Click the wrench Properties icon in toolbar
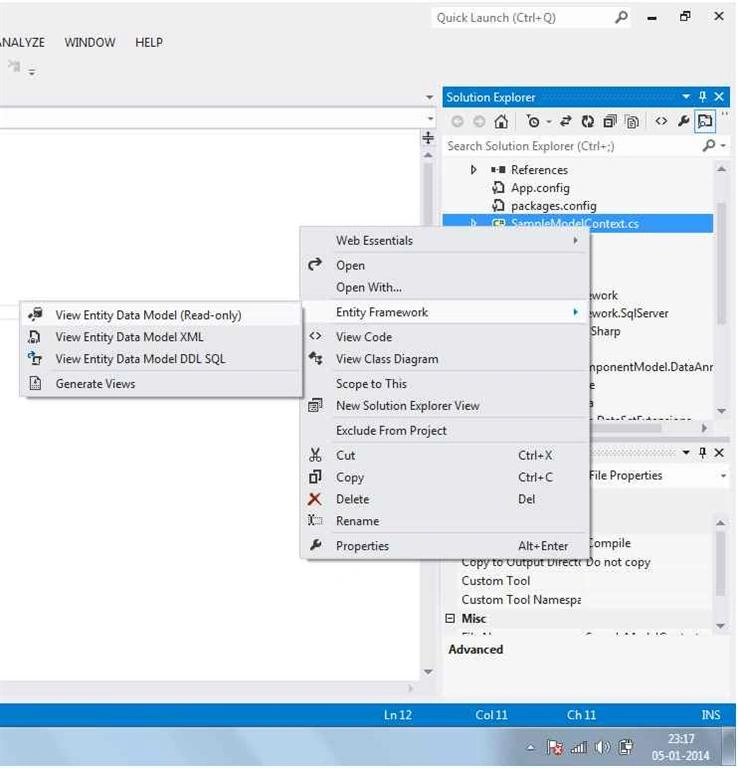The image size is (738, 768). click(x=683, y=121)
